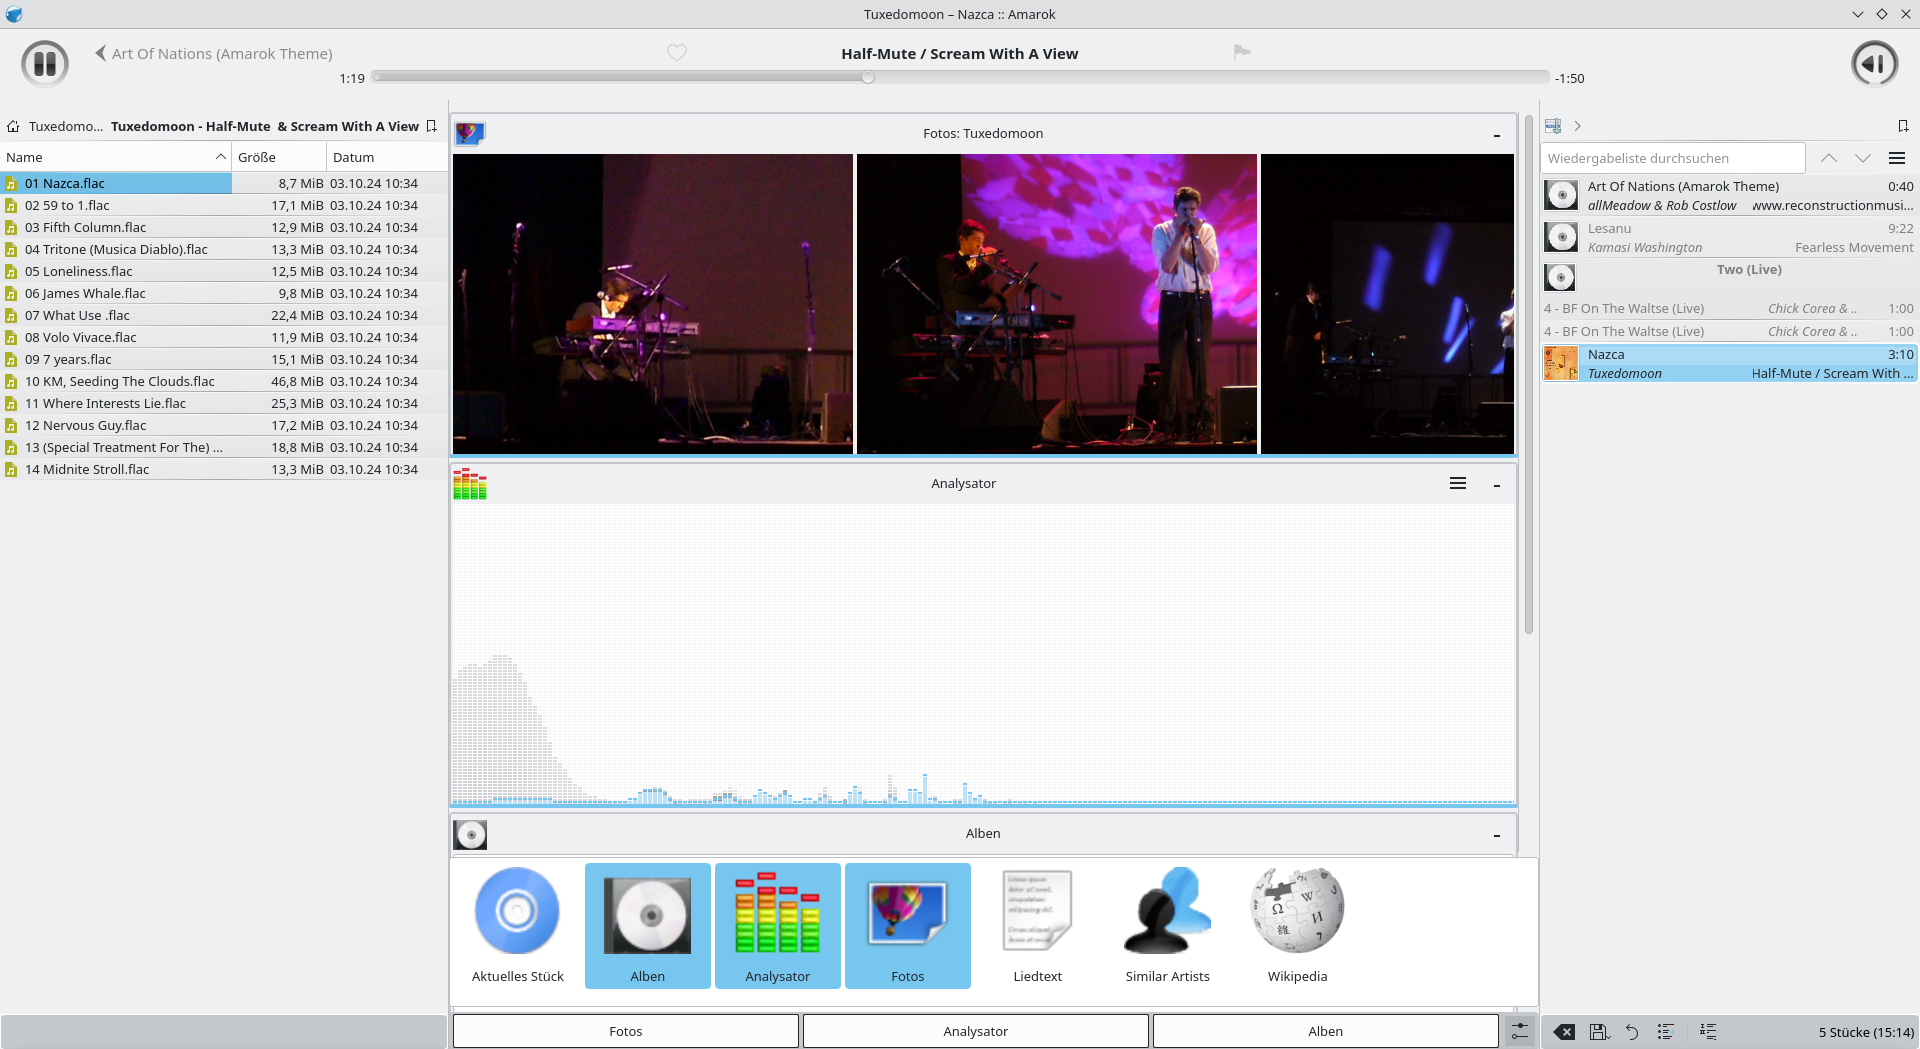1920x1049 pixels.
Task: Clear the playlist with the delete icon
Action: coord(1564,1032)
